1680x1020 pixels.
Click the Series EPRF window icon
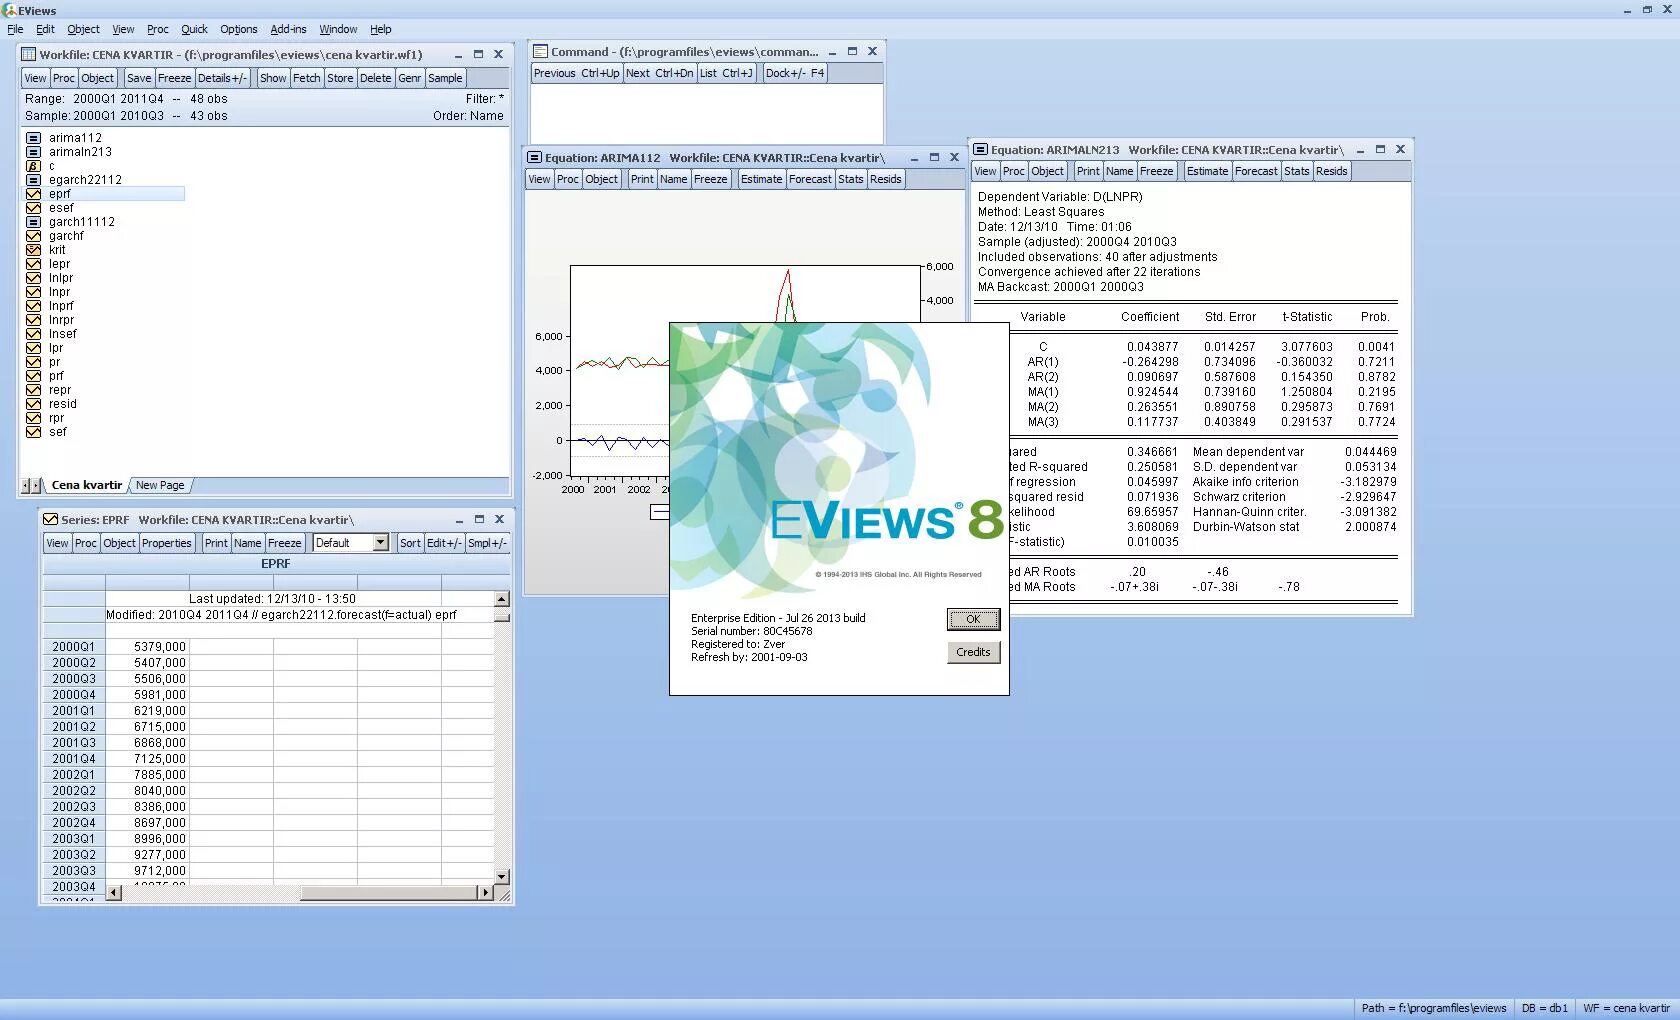pos(50,519)
